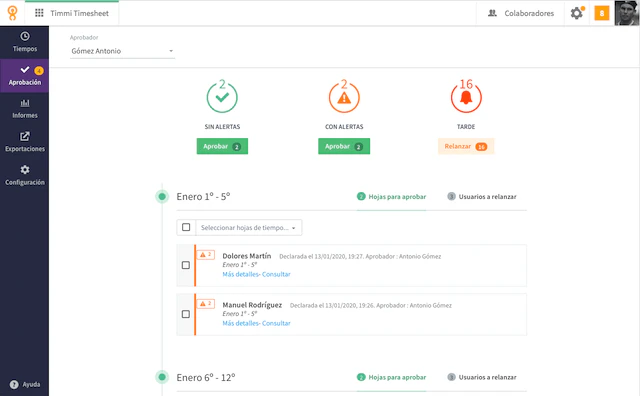Check the Dolores Martín timesheet checkbox
The width and height of the screenshot is (640, 396).
[186, 265]
